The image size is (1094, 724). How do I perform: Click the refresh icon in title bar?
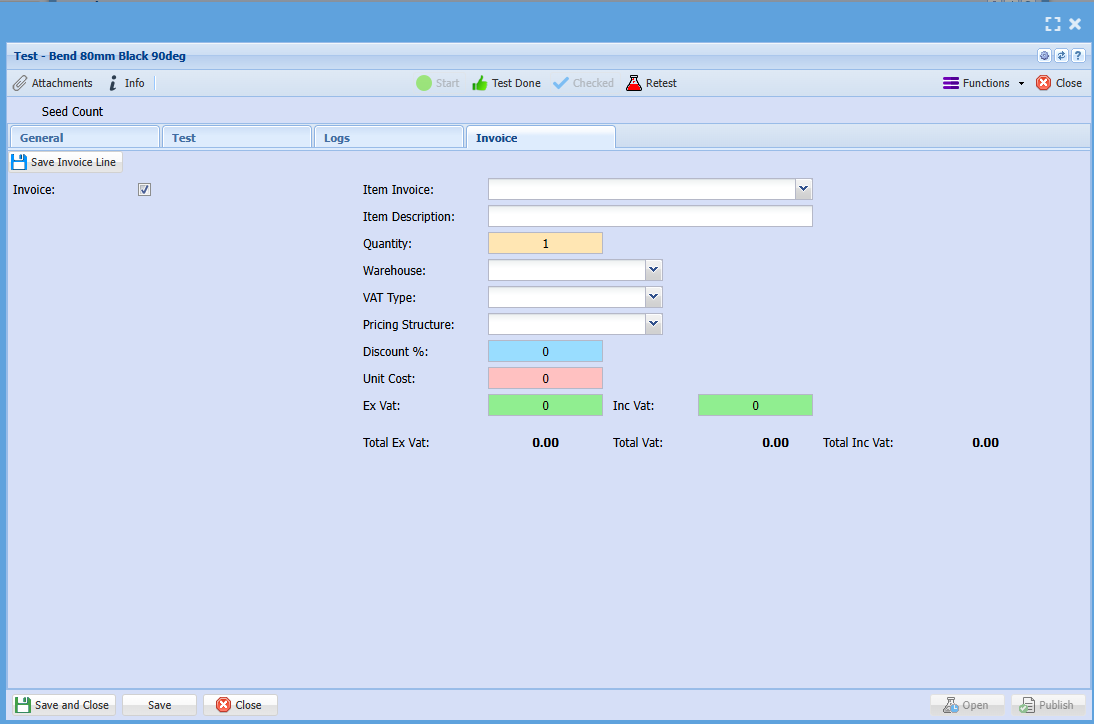pos(1061,56)
